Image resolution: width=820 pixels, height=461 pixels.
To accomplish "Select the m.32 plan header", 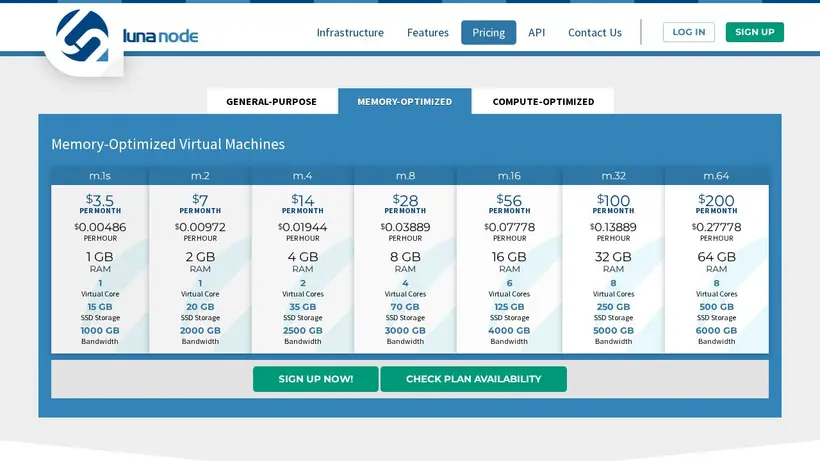I will pyautogui.click(x=613, y=176).
